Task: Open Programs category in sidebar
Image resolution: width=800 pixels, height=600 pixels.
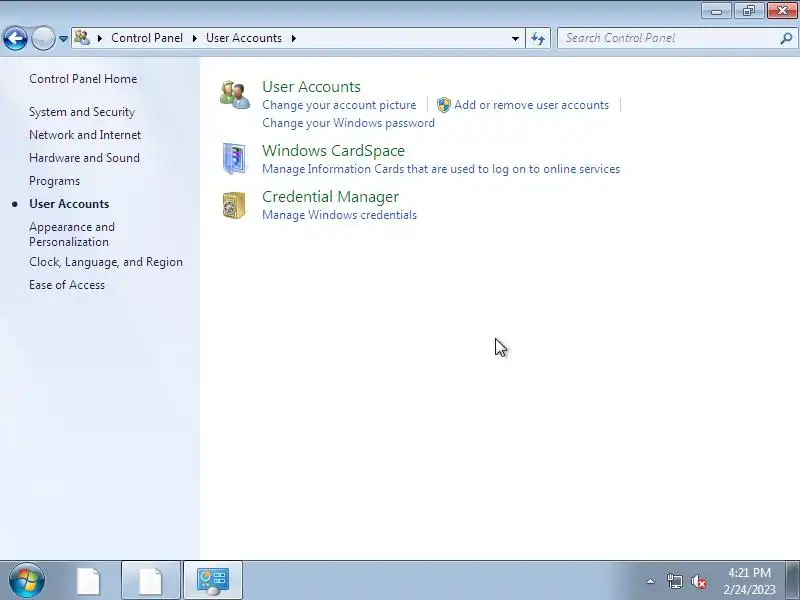Action: (x=55, y=181)
